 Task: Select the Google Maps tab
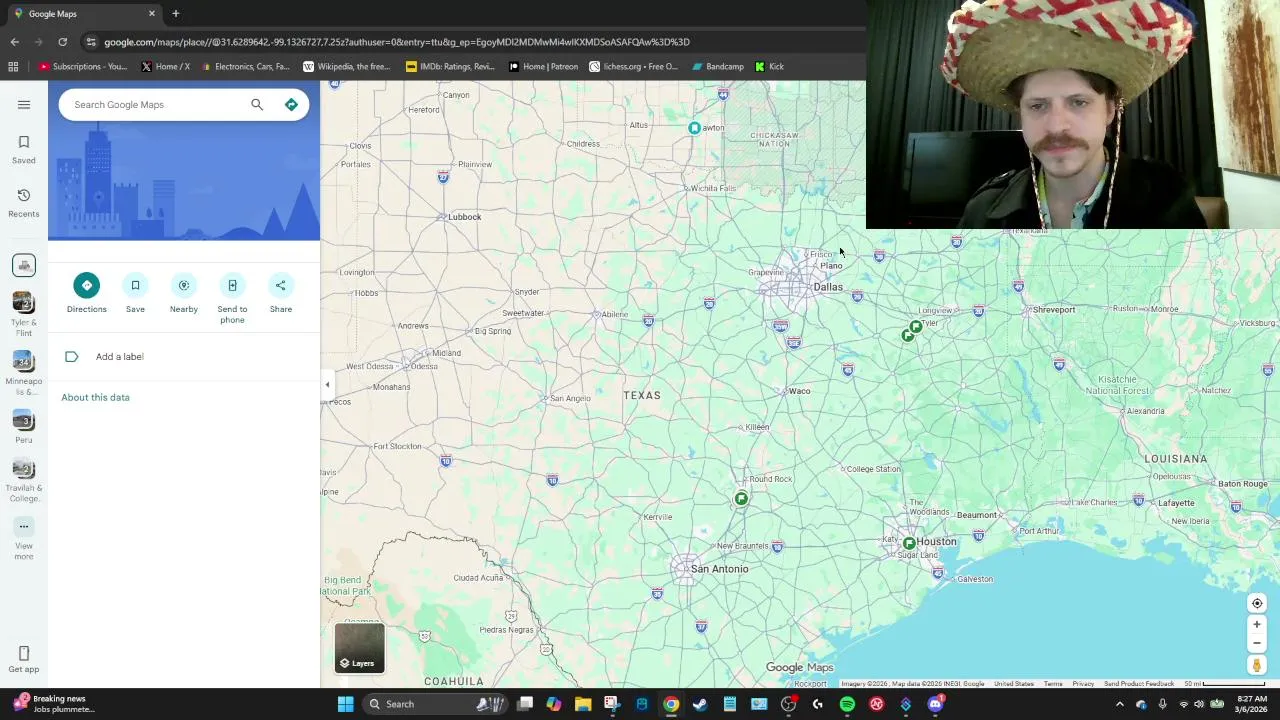pos(84,14)
